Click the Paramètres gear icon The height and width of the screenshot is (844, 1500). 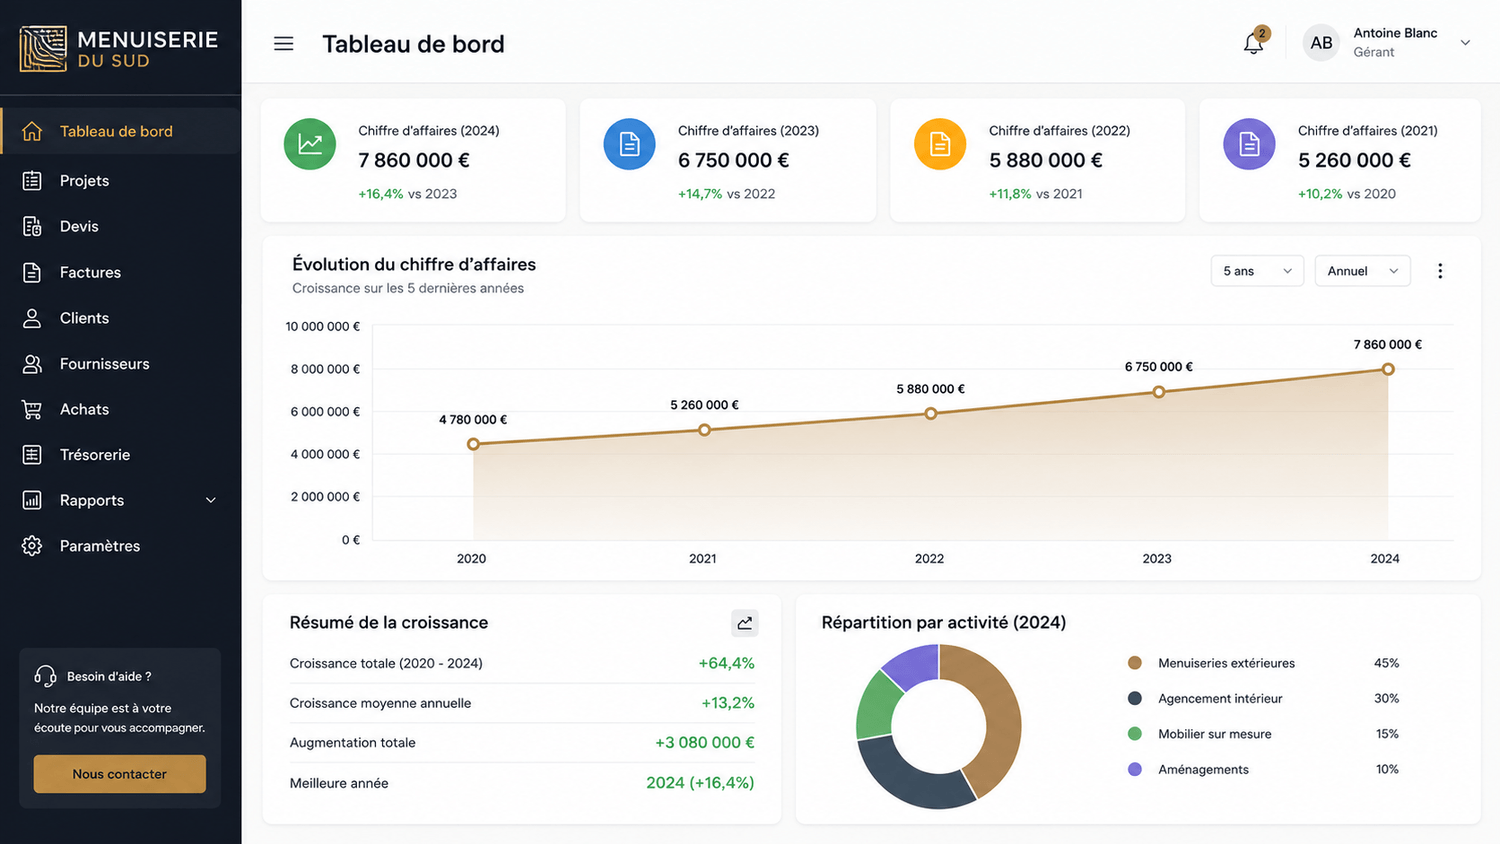coord(32,546)
